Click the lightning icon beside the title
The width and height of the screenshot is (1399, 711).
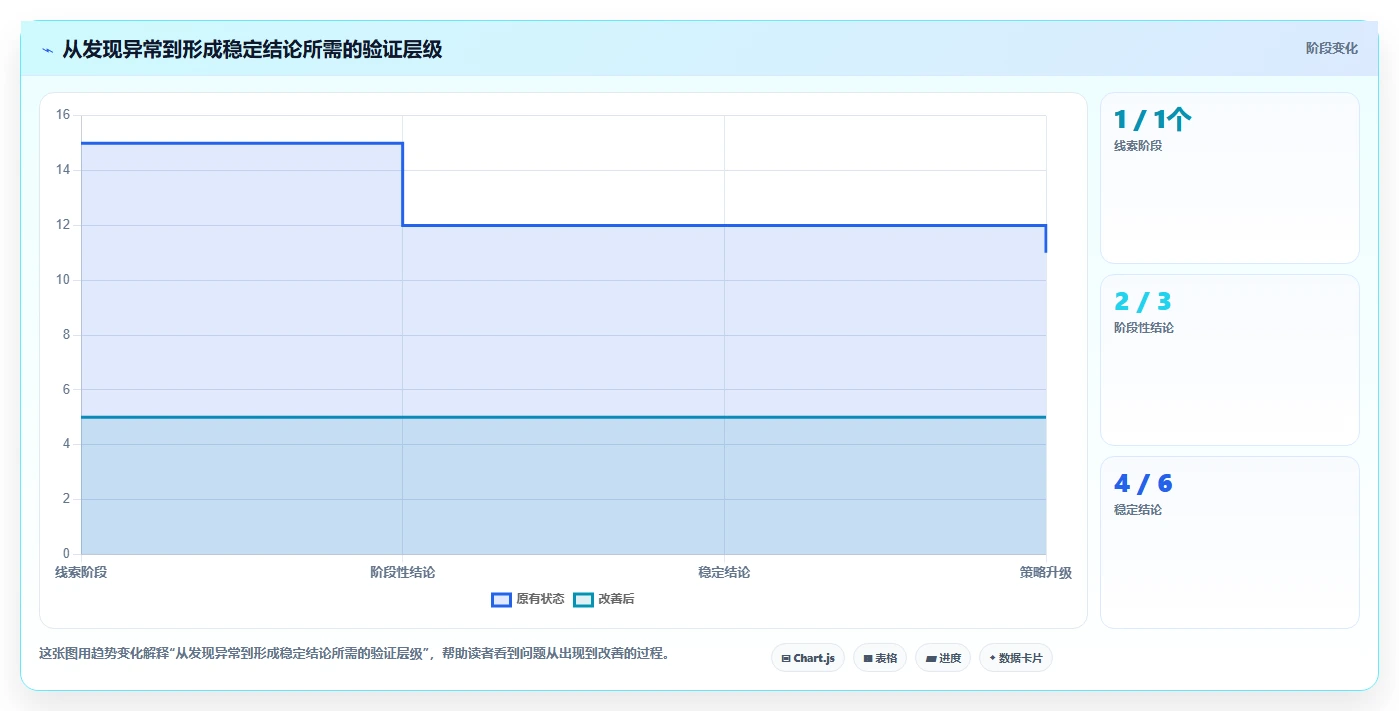47,50
